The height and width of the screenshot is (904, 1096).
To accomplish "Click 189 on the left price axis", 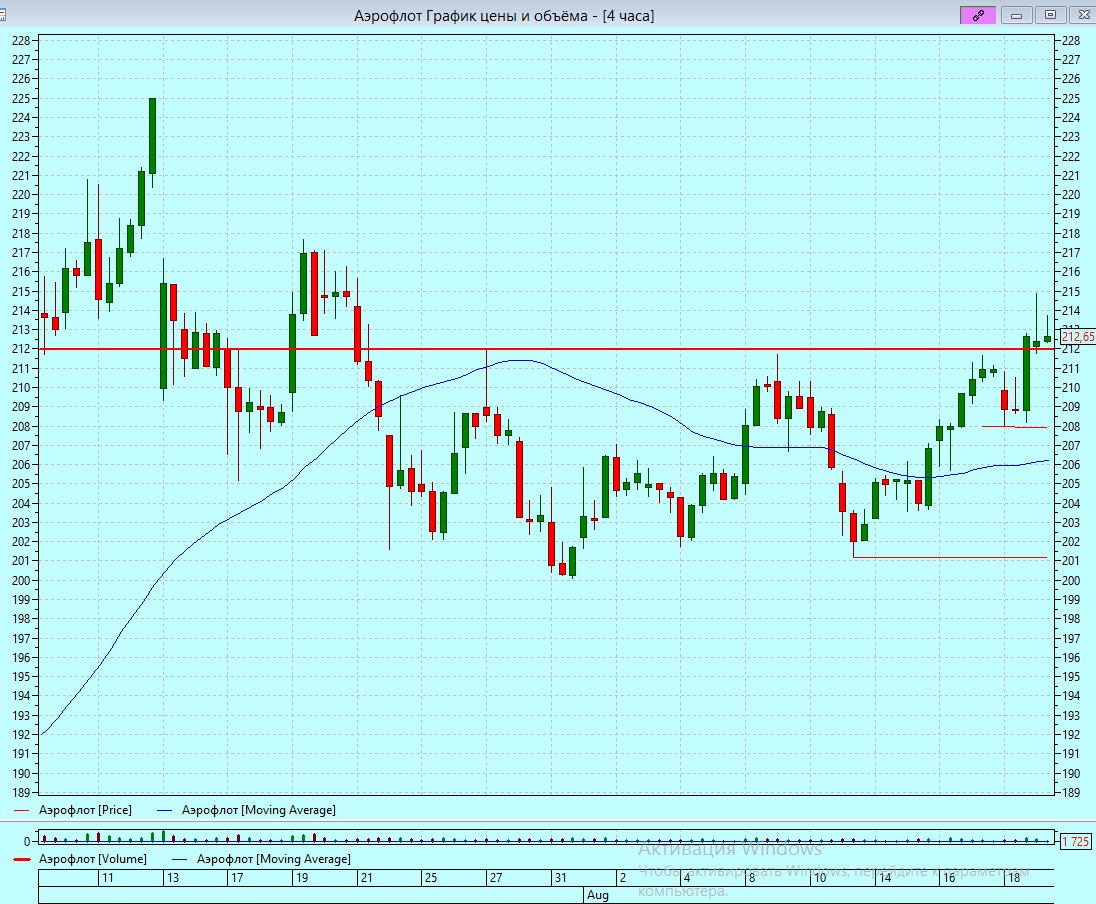I will [x=21, y=793].
